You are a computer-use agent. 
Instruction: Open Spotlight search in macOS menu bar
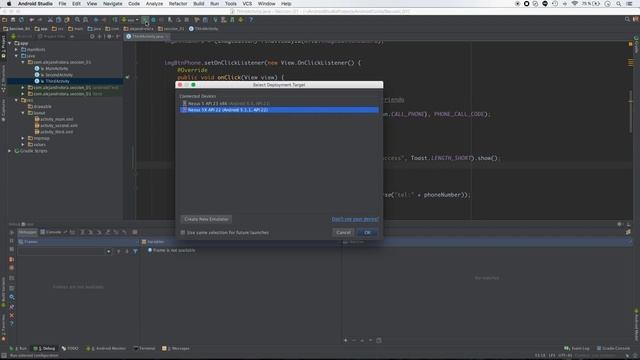point(619,4)
